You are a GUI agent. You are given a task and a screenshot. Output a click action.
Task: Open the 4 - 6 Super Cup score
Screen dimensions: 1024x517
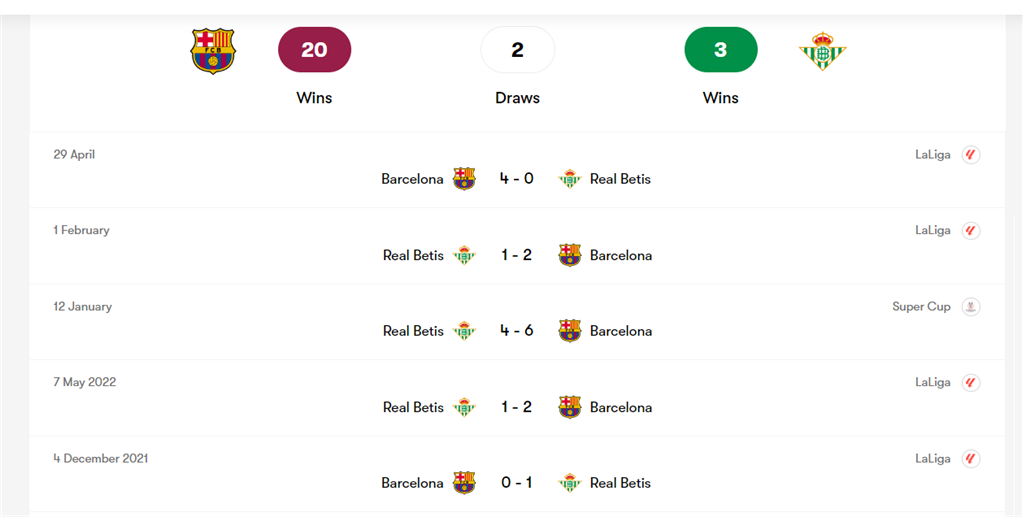pos(517,330)
